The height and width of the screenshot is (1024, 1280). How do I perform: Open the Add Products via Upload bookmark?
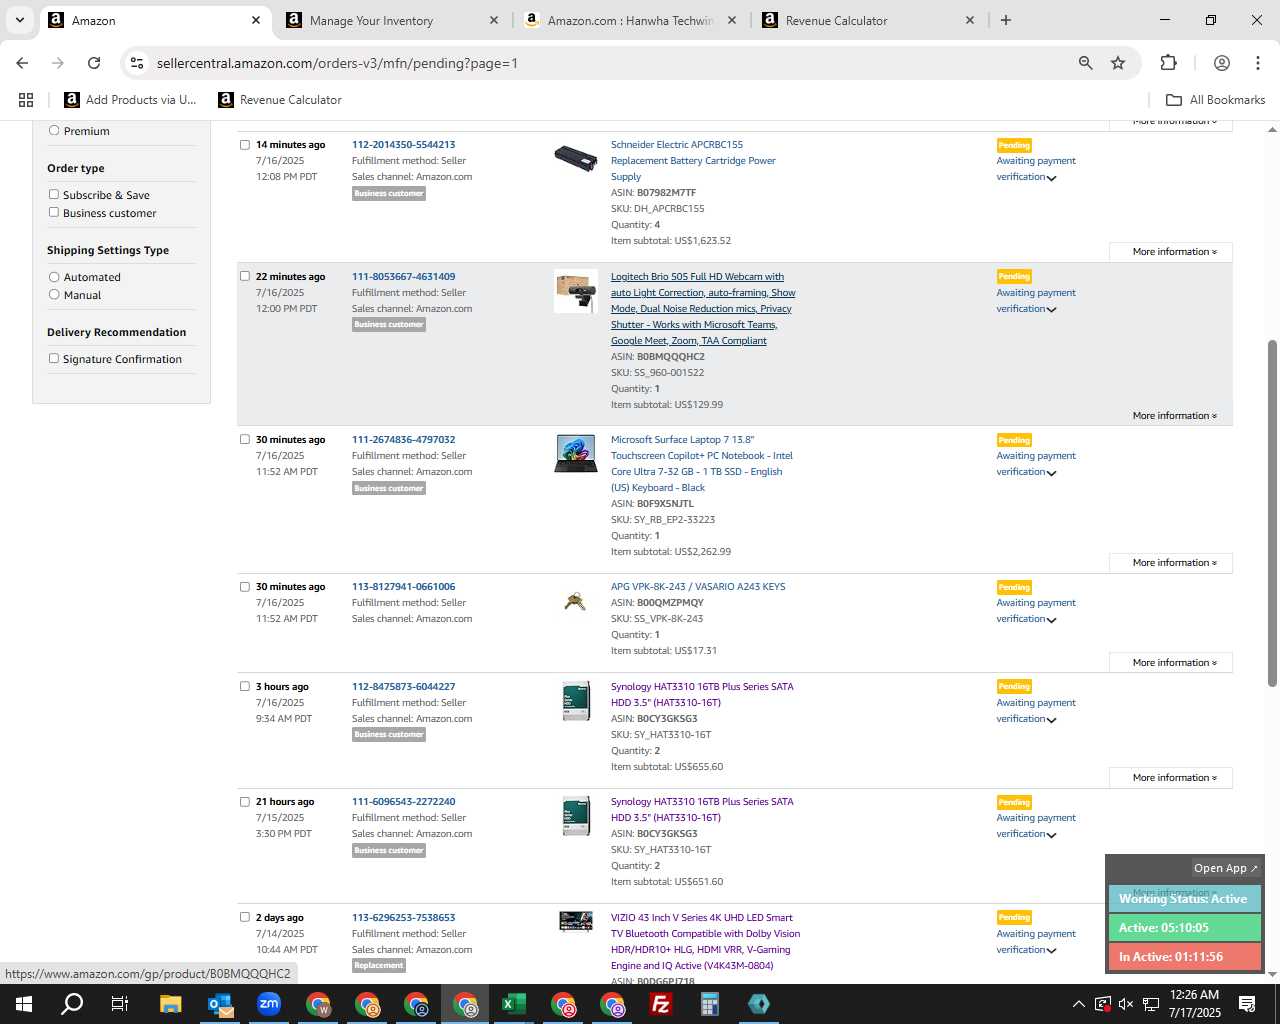pyautogui.click(x=131, y=100)
